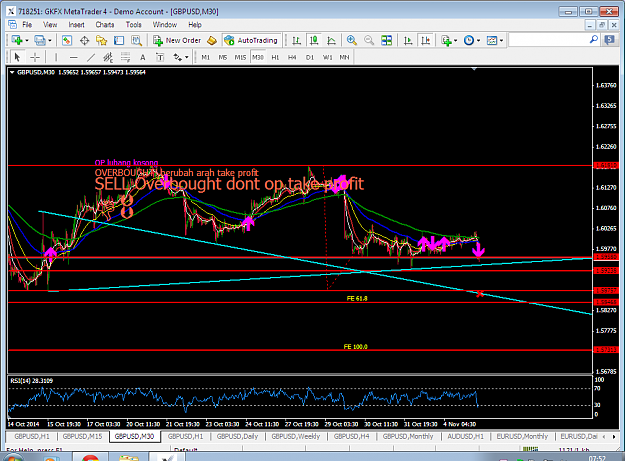Switch to the GBPUSD,Weekly chart tab

296,436
